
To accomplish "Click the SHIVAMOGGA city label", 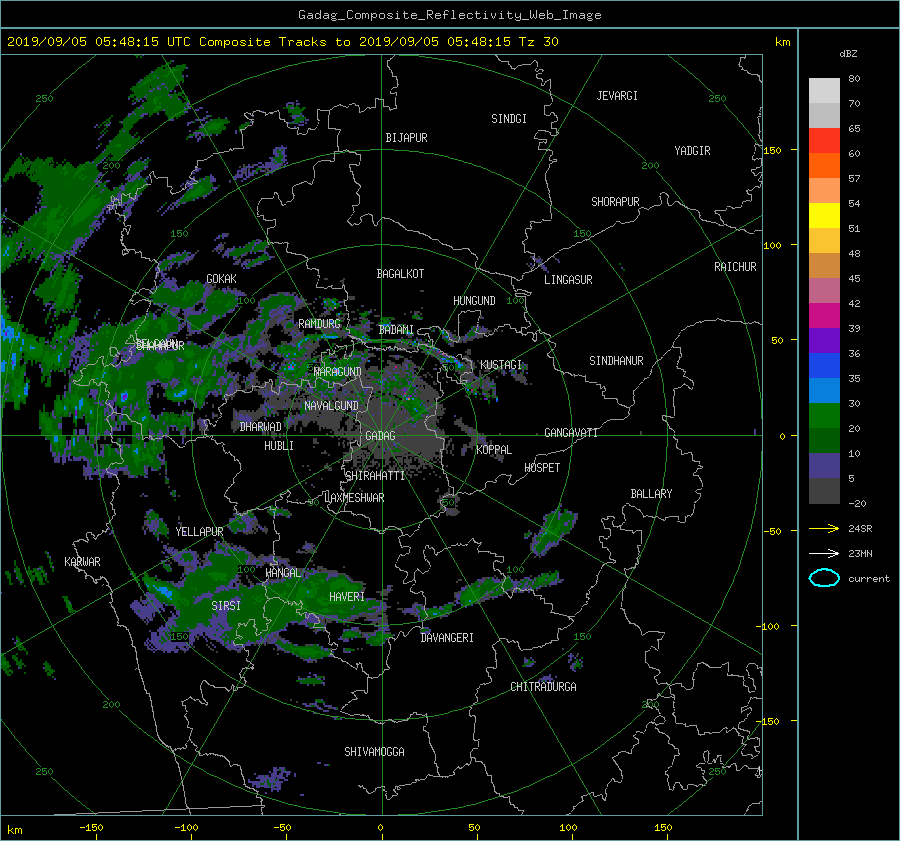I will [374, 752].
